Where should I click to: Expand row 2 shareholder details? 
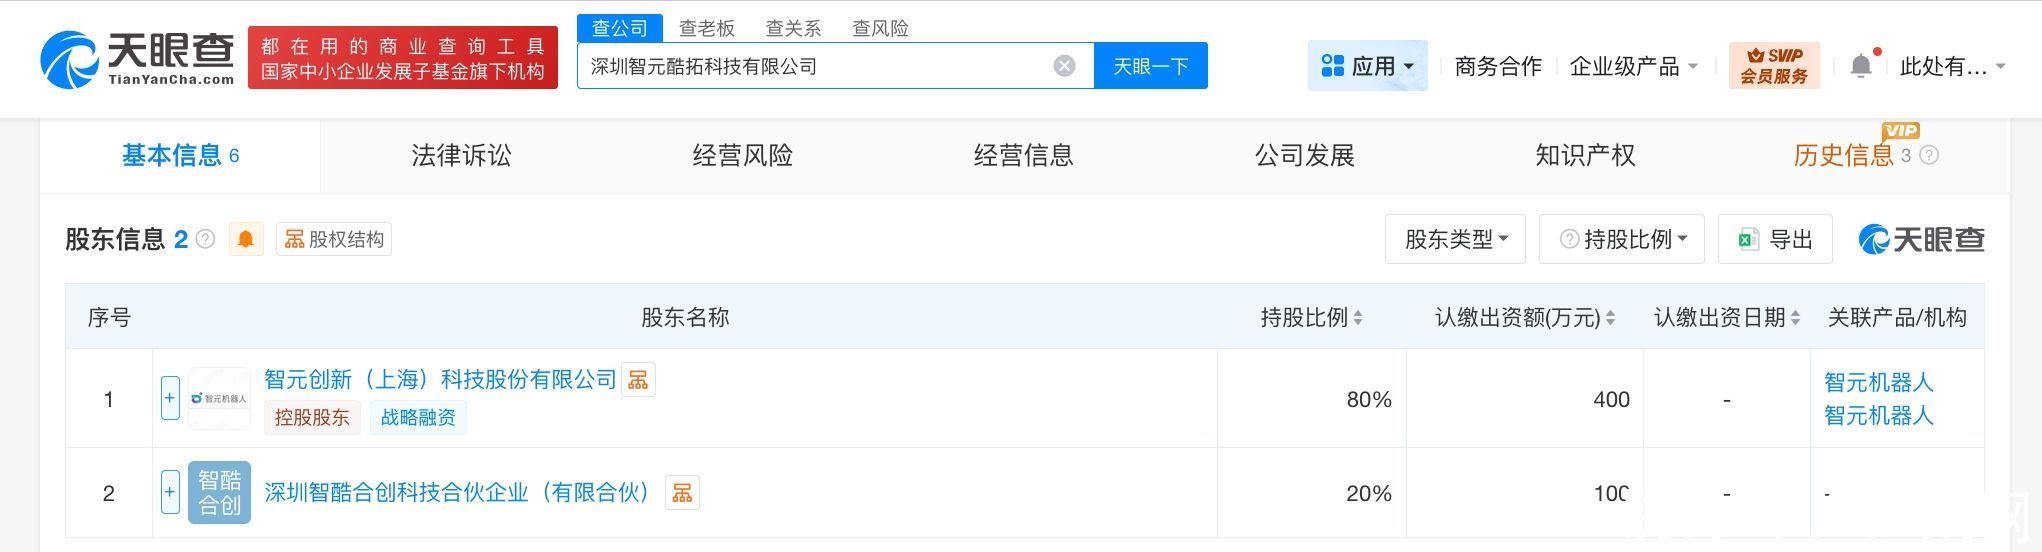pyautogui.click(x=170, y=492)
